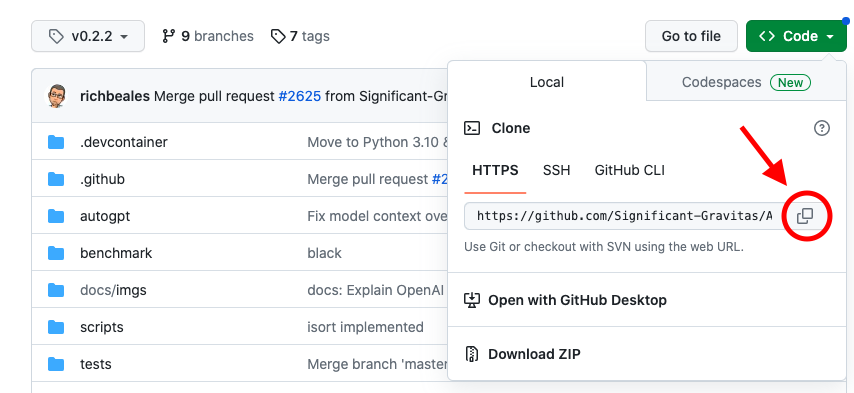
Task: Open the autogpt folder
Action: point(105,217)
